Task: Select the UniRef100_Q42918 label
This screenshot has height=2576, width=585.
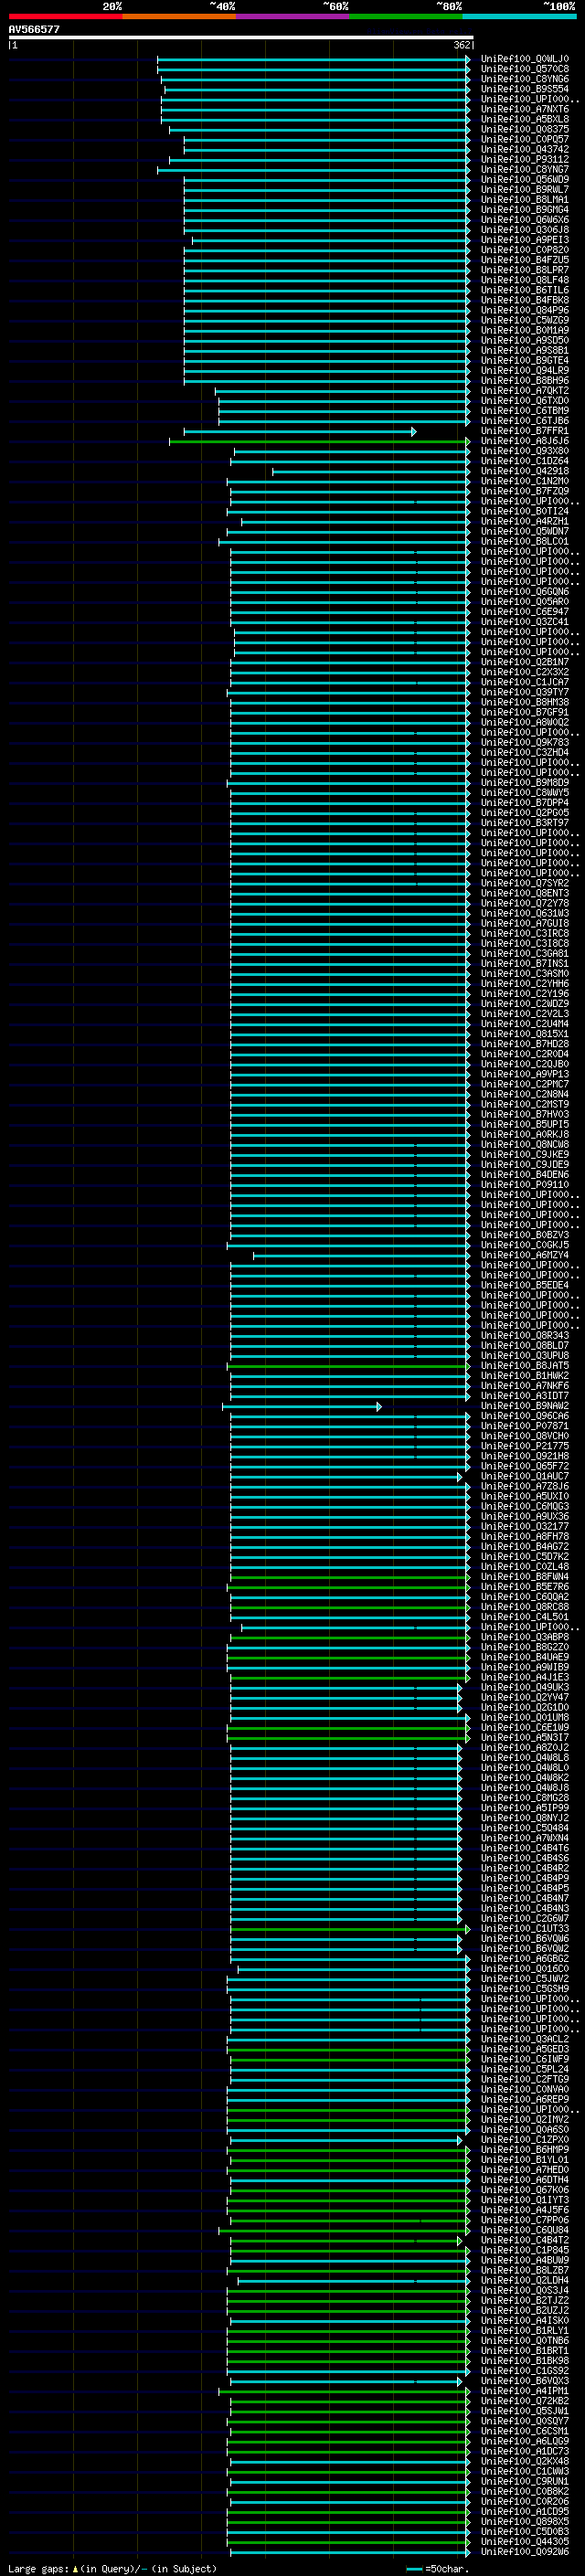Action: pyautogui.click(x=525, y=472)
